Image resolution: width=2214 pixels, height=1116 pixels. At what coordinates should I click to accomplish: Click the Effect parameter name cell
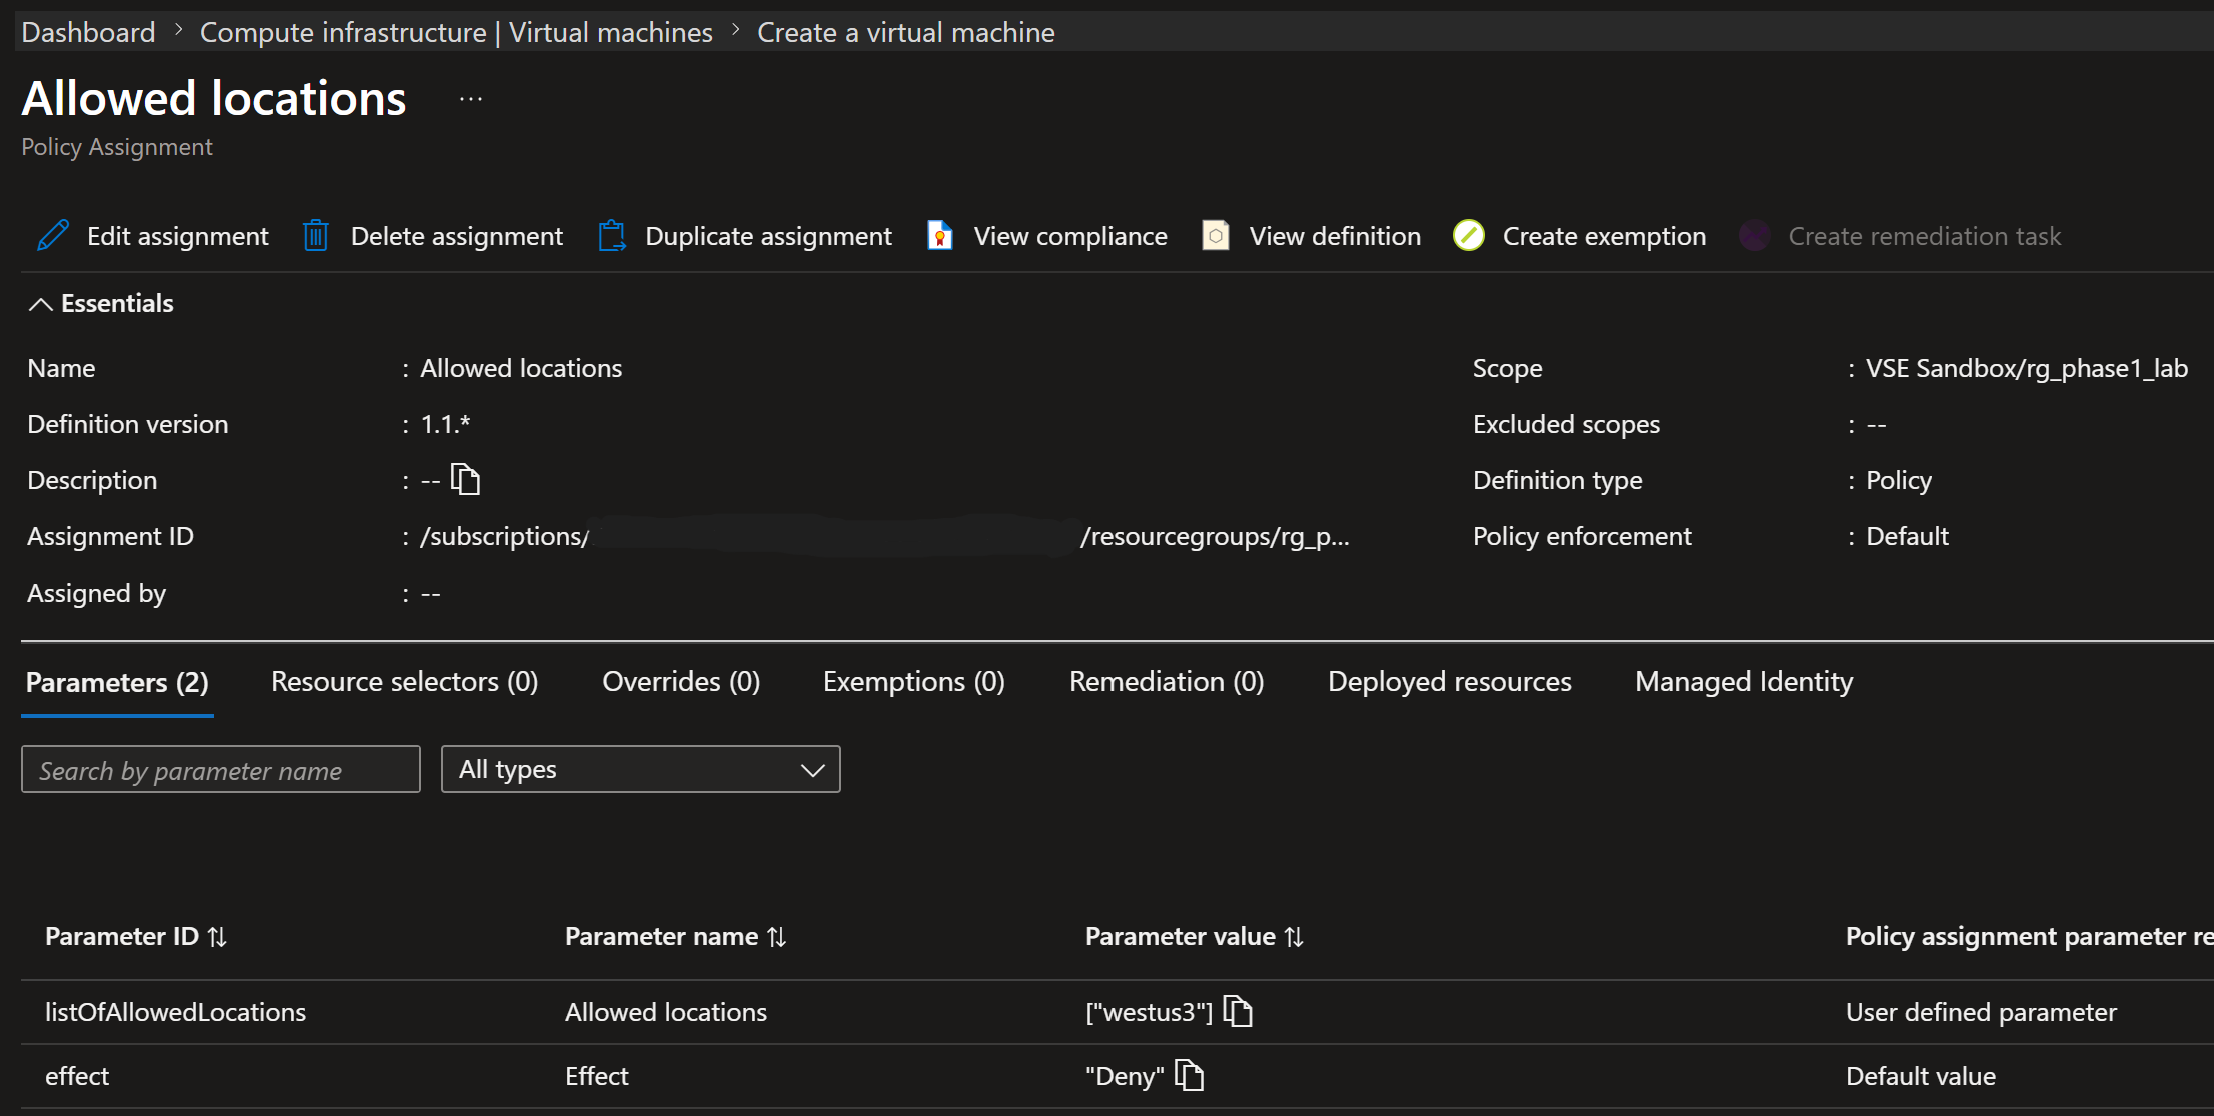pyautogui.click(x=597, y=1076)
